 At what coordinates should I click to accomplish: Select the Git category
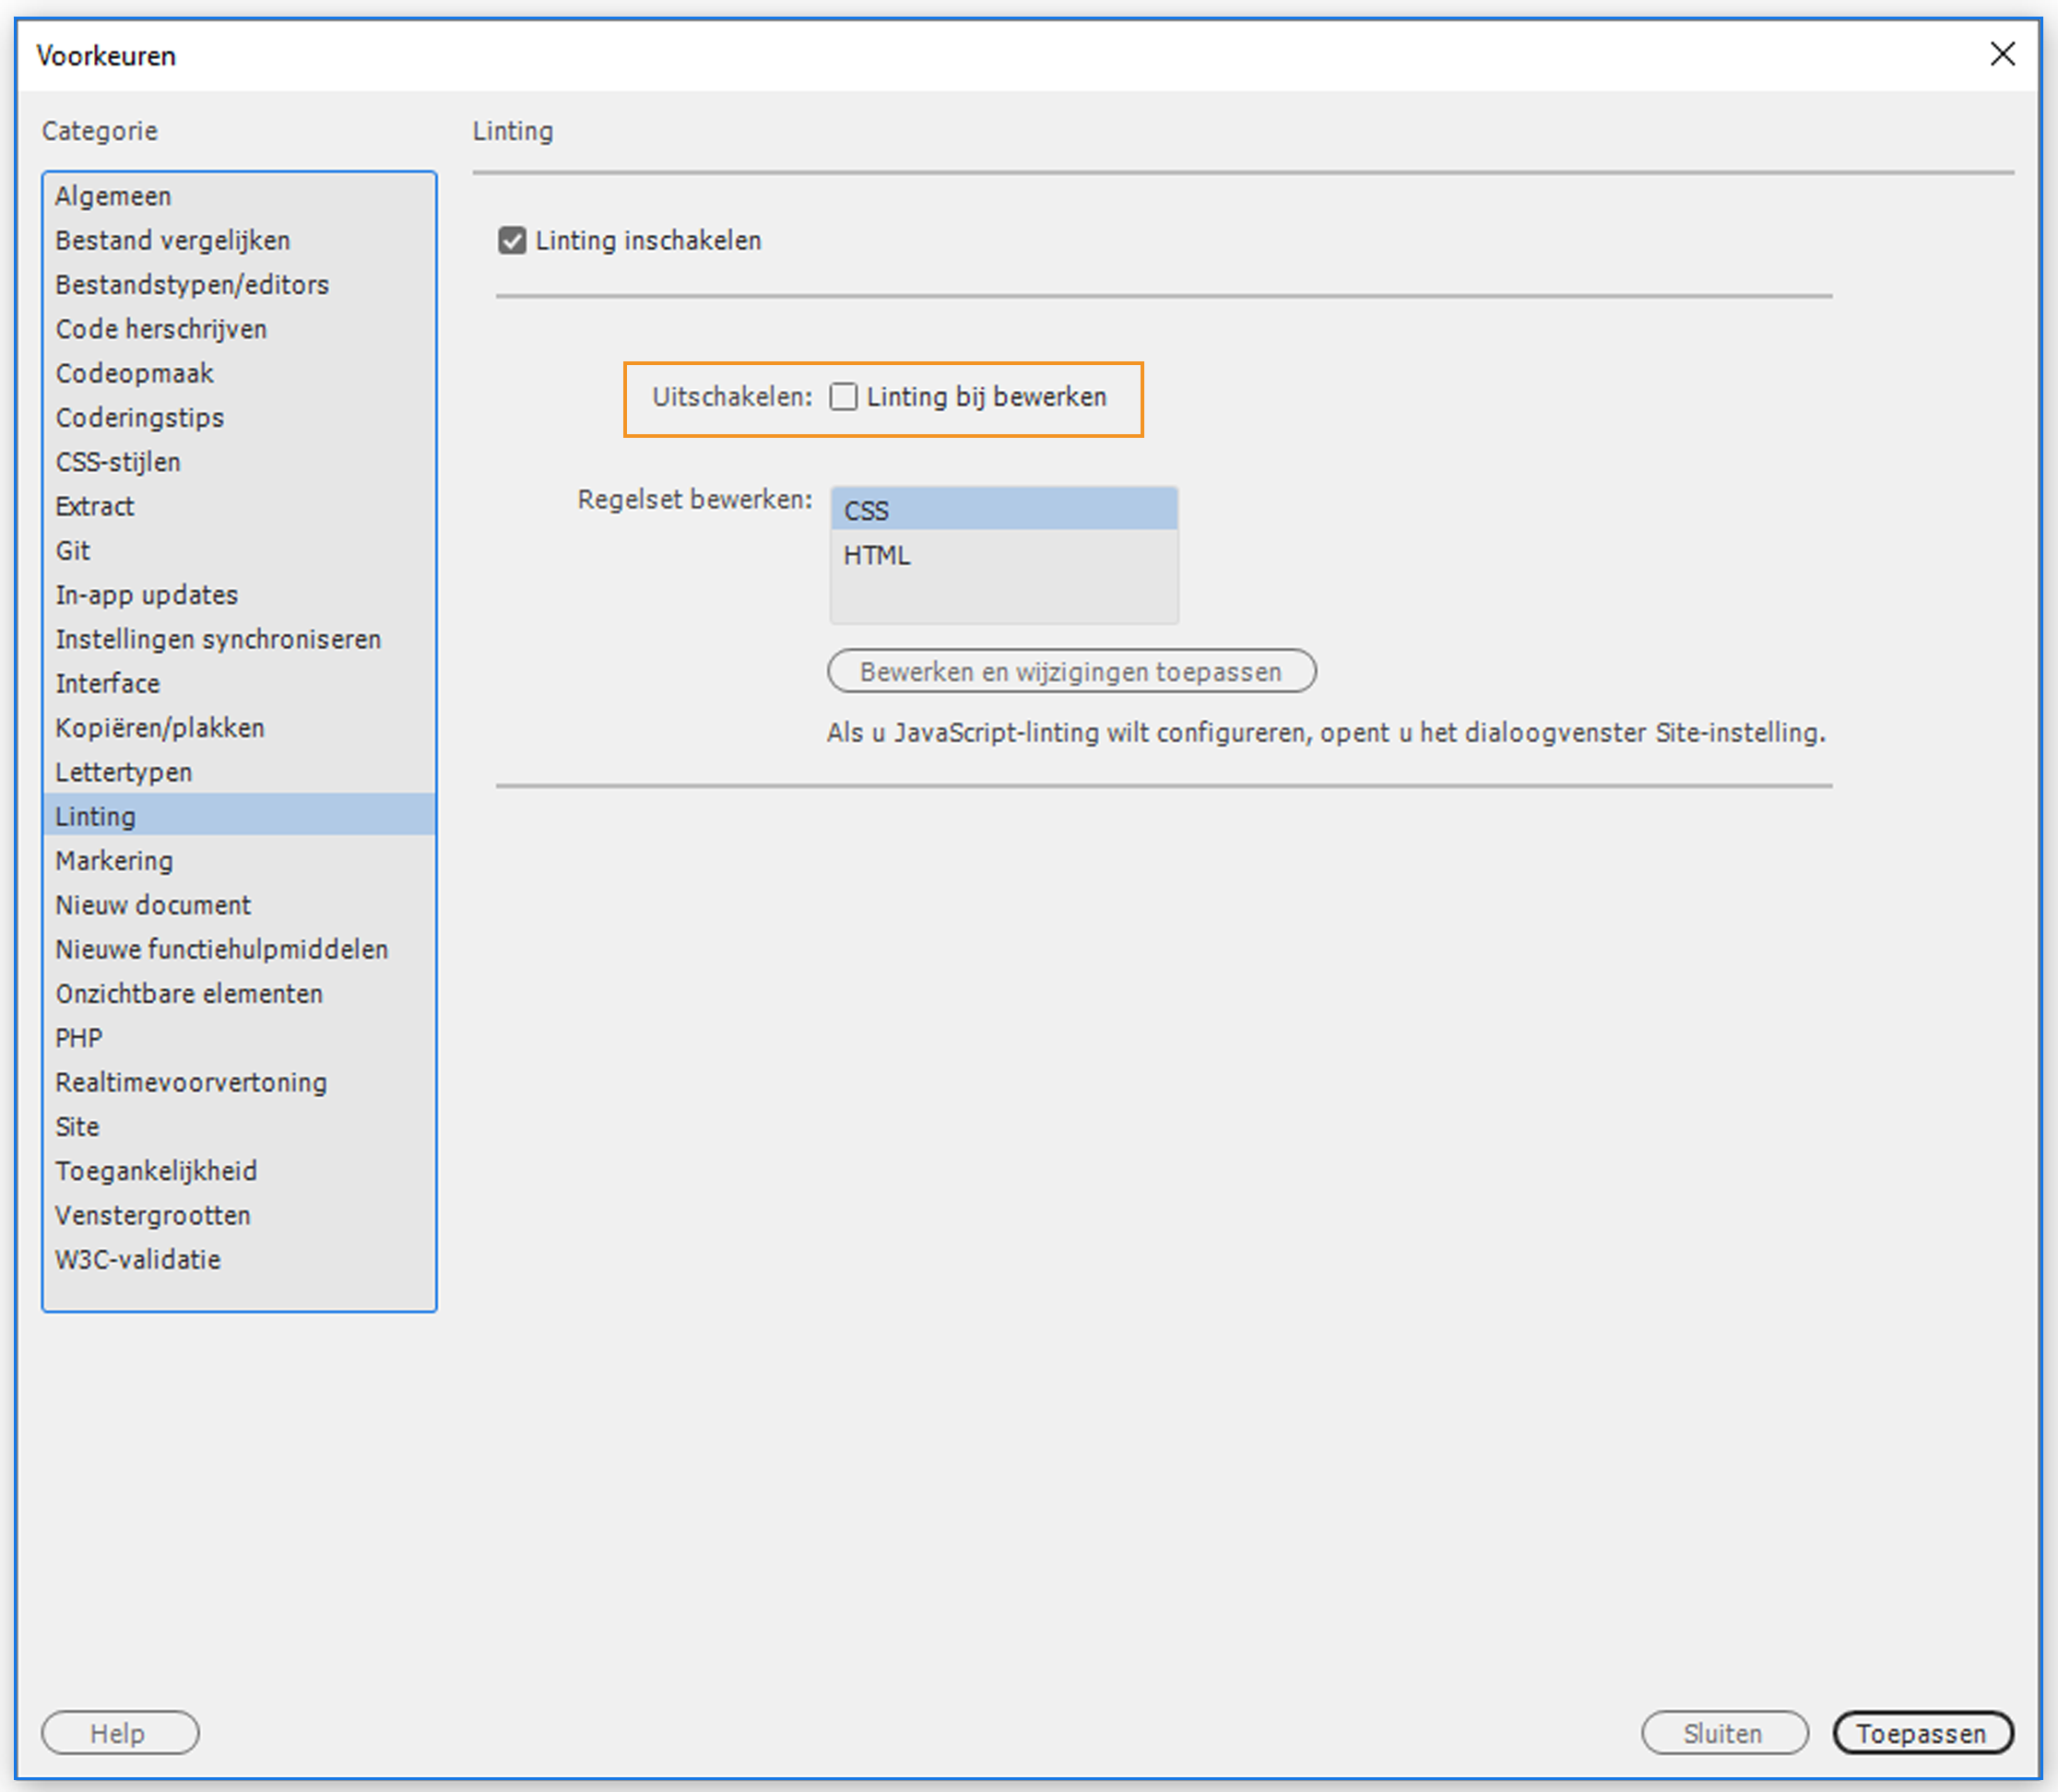coord(73,551)
